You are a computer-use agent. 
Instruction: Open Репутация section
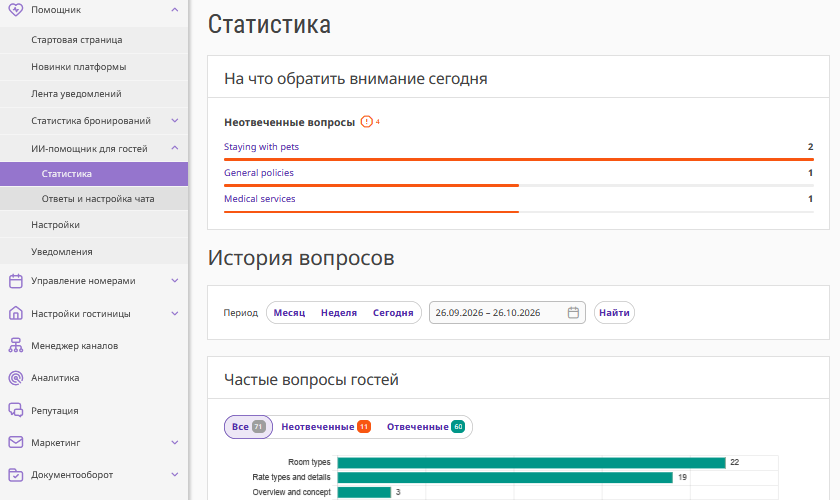(94, 411)
